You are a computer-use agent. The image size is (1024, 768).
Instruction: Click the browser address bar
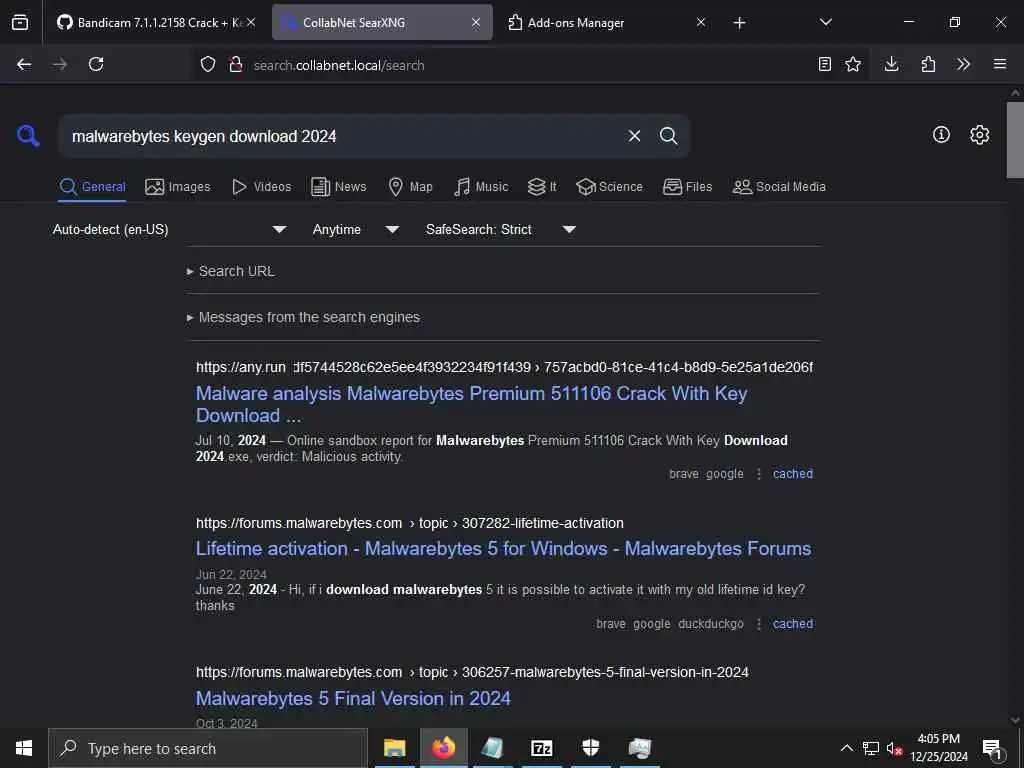tap(503, 65)
